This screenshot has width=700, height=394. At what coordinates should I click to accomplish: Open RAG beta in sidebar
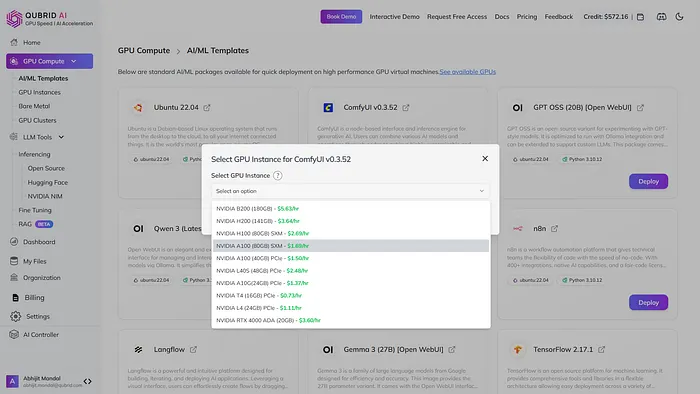click(x=36, y=224)
